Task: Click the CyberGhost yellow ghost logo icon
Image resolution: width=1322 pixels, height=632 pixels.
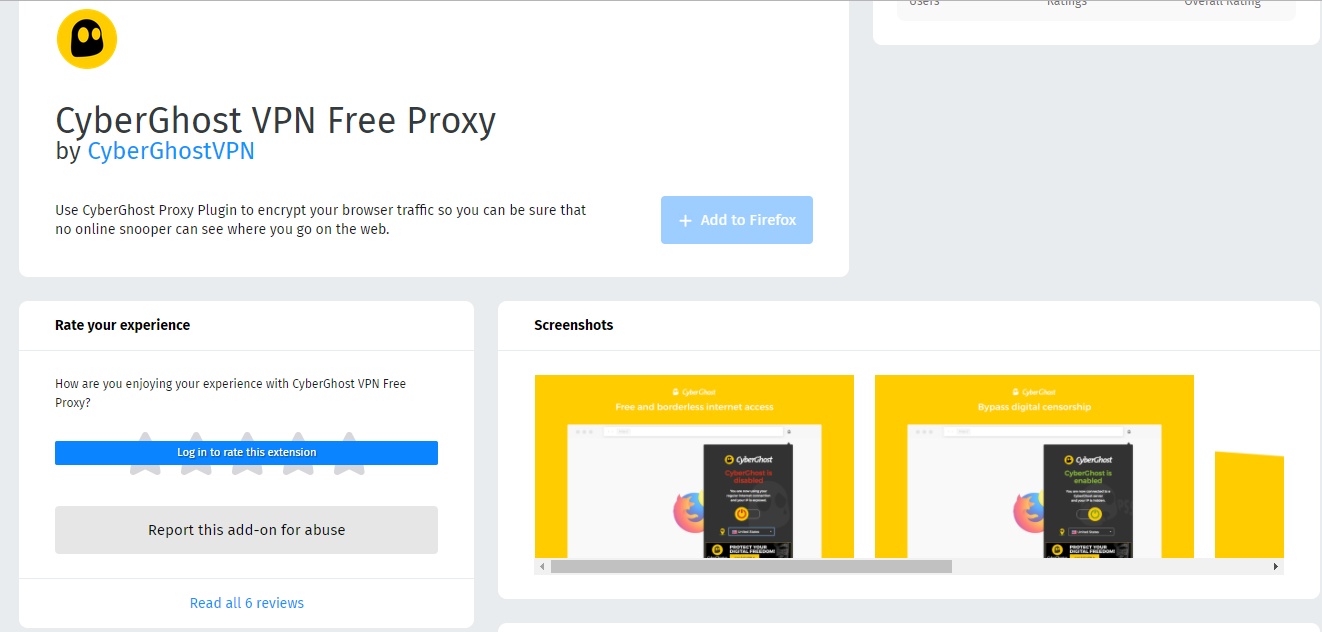Action: tap(87, 39)
